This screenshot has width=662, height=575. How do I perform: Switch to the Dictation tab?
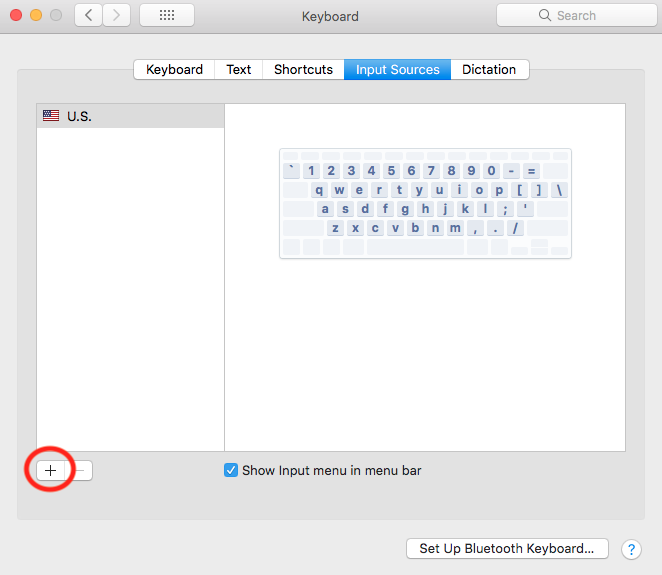coord(489,70)
